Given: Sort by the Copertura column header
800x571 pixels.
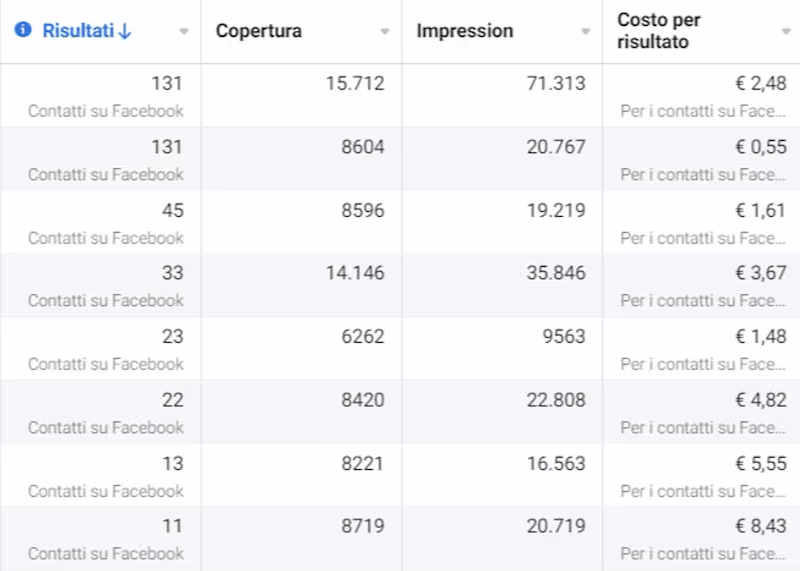Looking at the screenshot, I should (x=259, y=31).
